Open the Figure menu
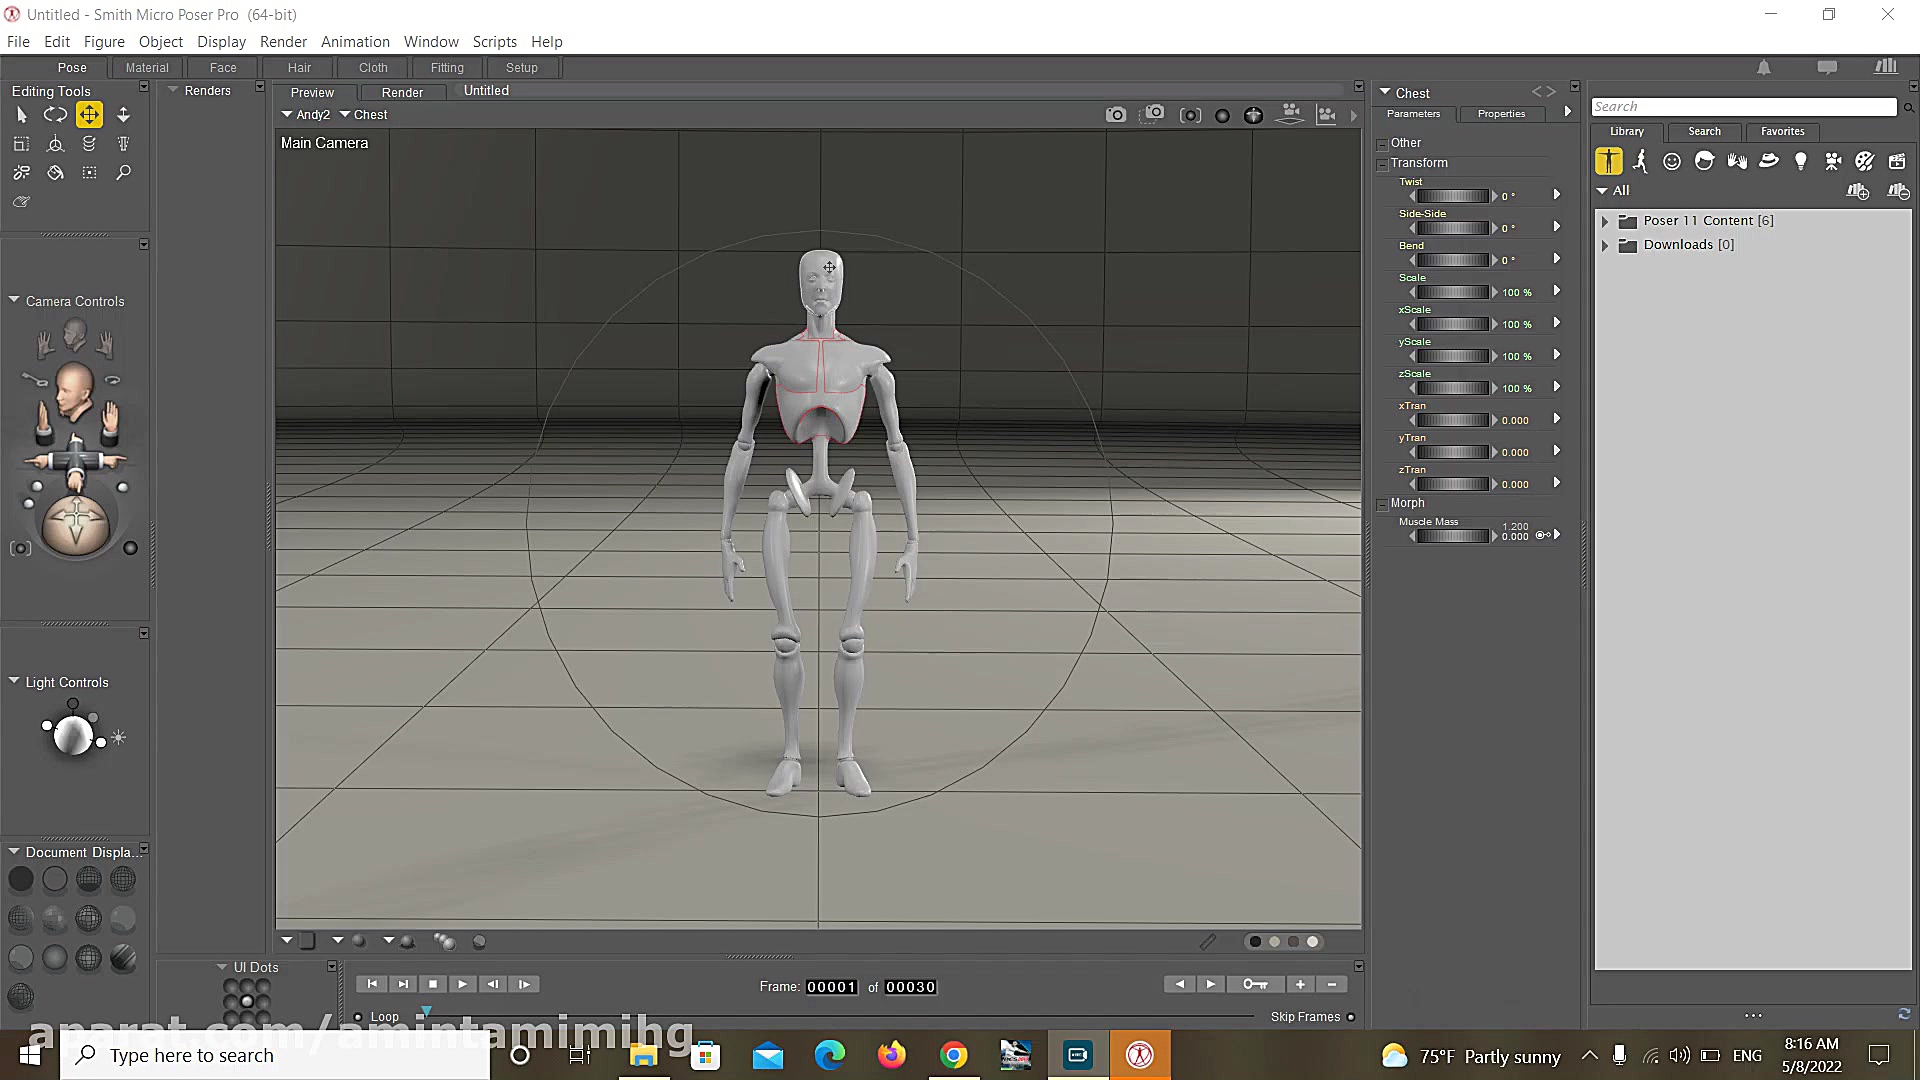 (104, 42)
